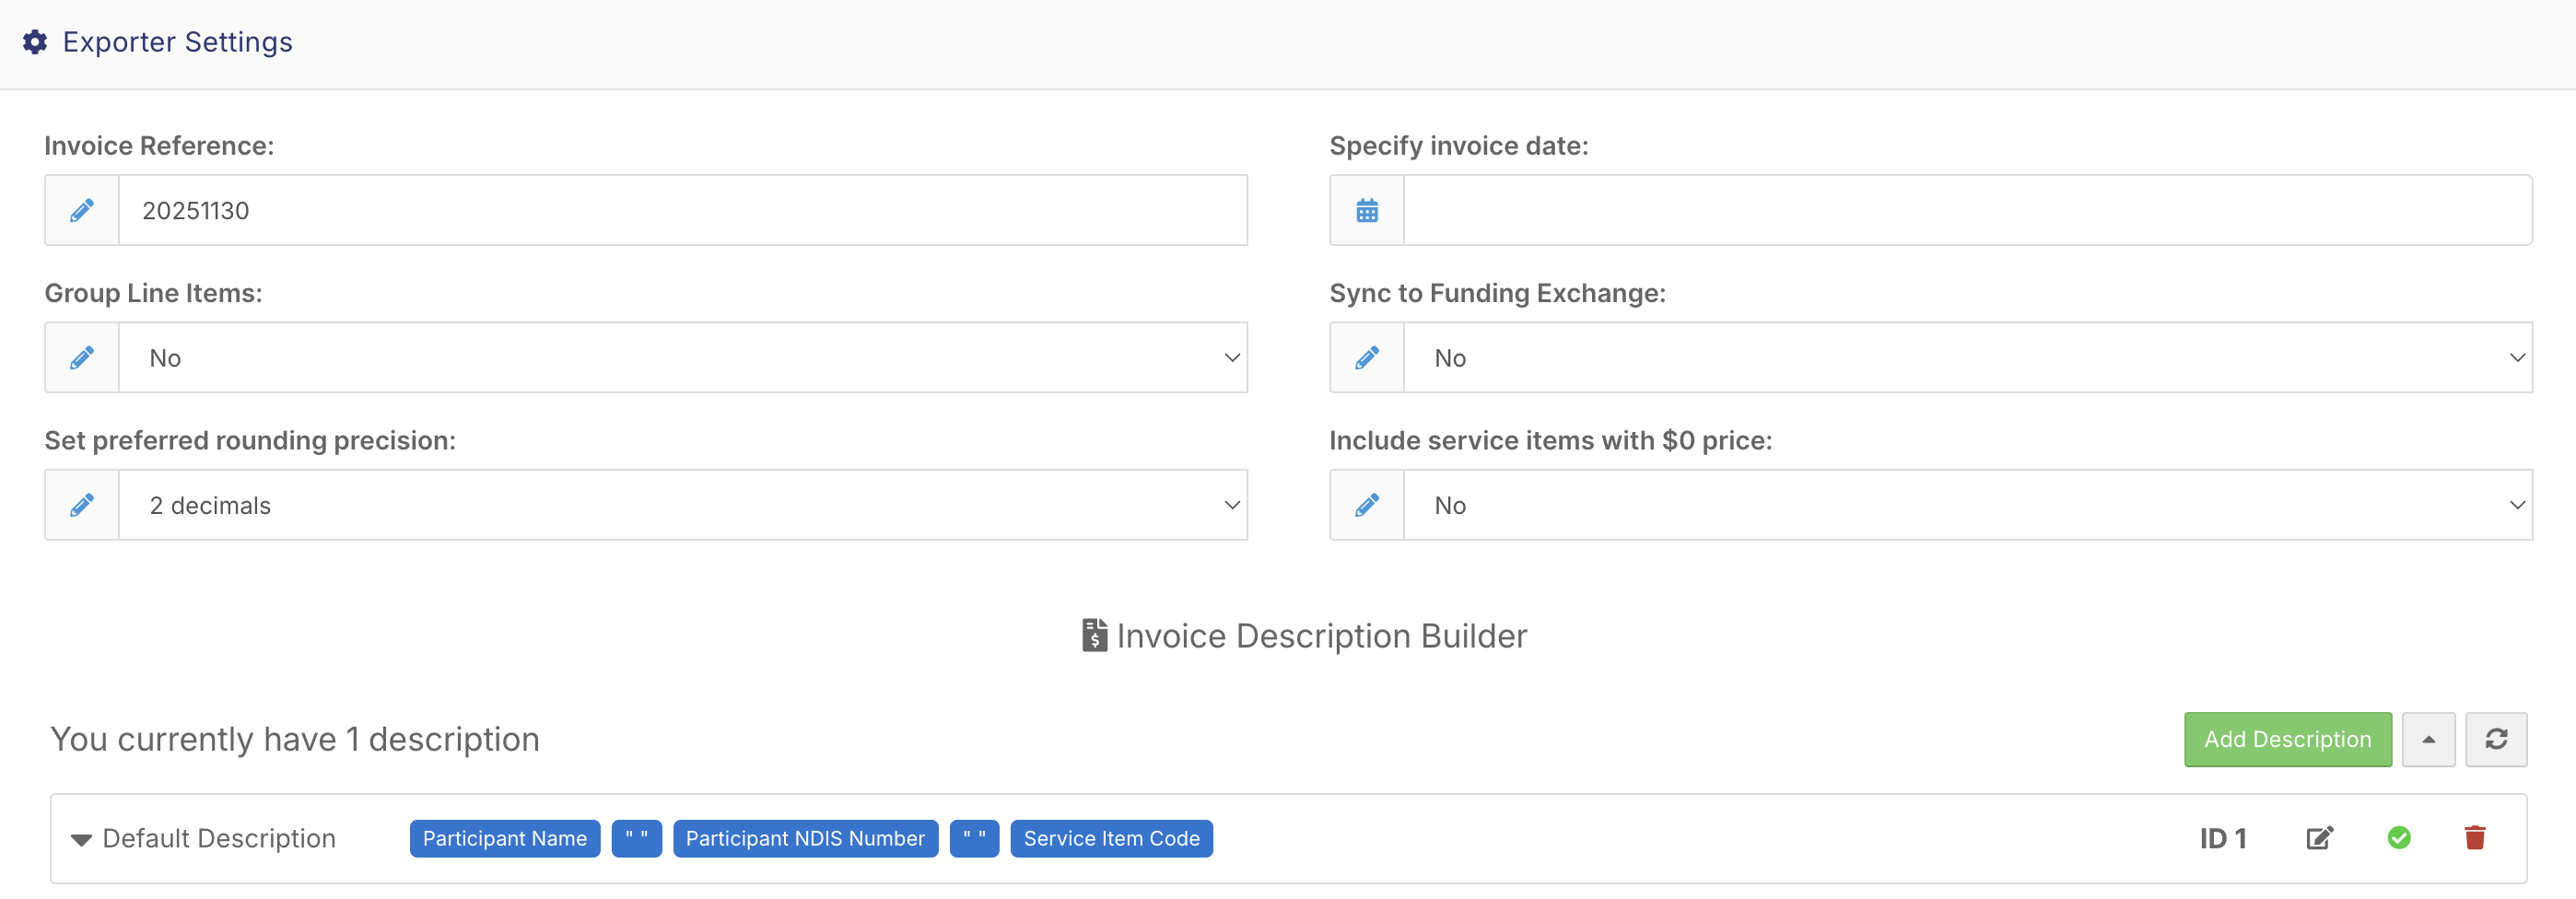Click 'Include service items with $0 price:' label
Viewport: 2576px width, 899px height.
pos(1550,440)
